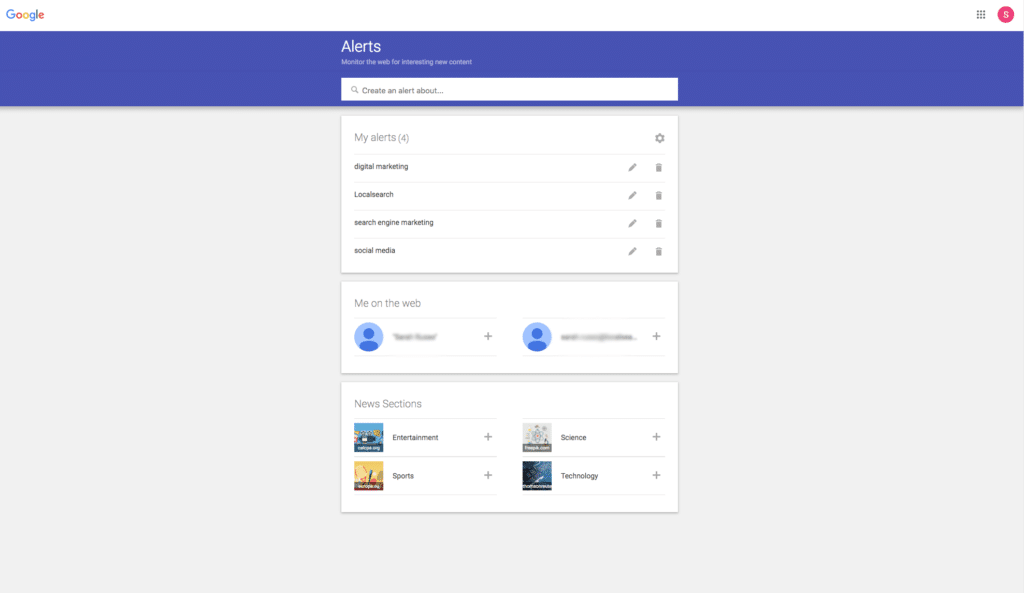Add alert for the first Me on the web profile
1024x593 pixels.
(488, 337)
